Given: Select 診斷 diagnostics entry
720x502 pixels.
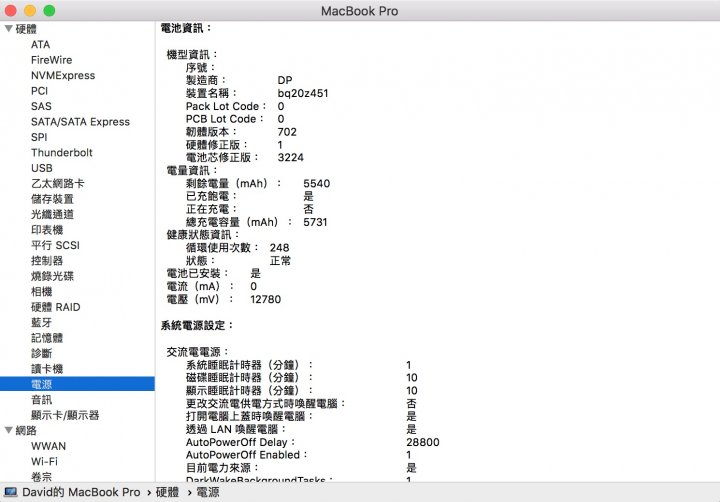Looking at the screenshot, I should 41,353.
